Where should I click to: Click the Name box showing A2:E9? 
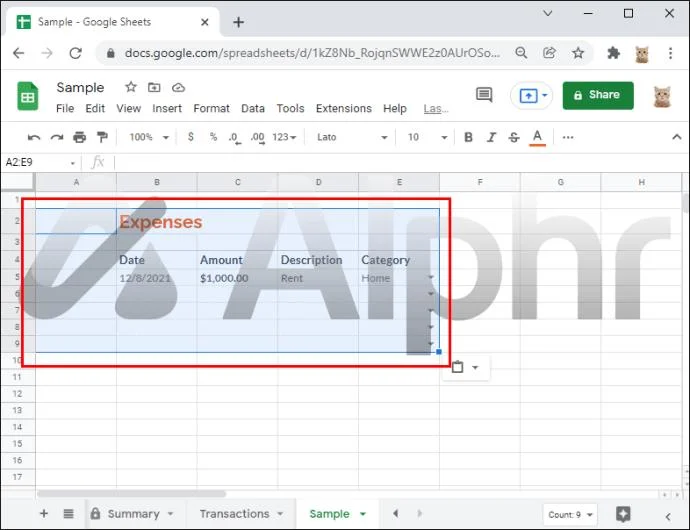coord(40,162)
